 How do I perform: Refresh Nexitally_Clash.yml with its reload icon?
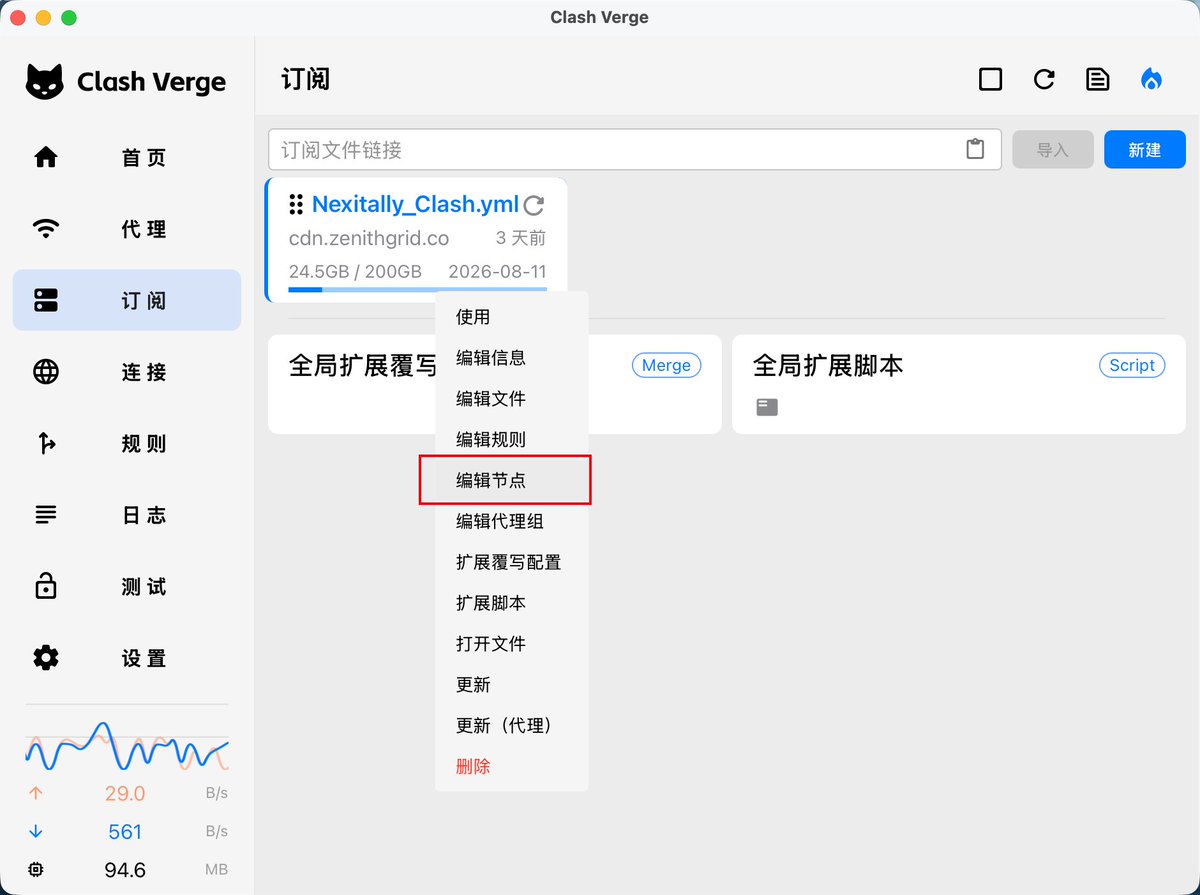click(534, 205)
